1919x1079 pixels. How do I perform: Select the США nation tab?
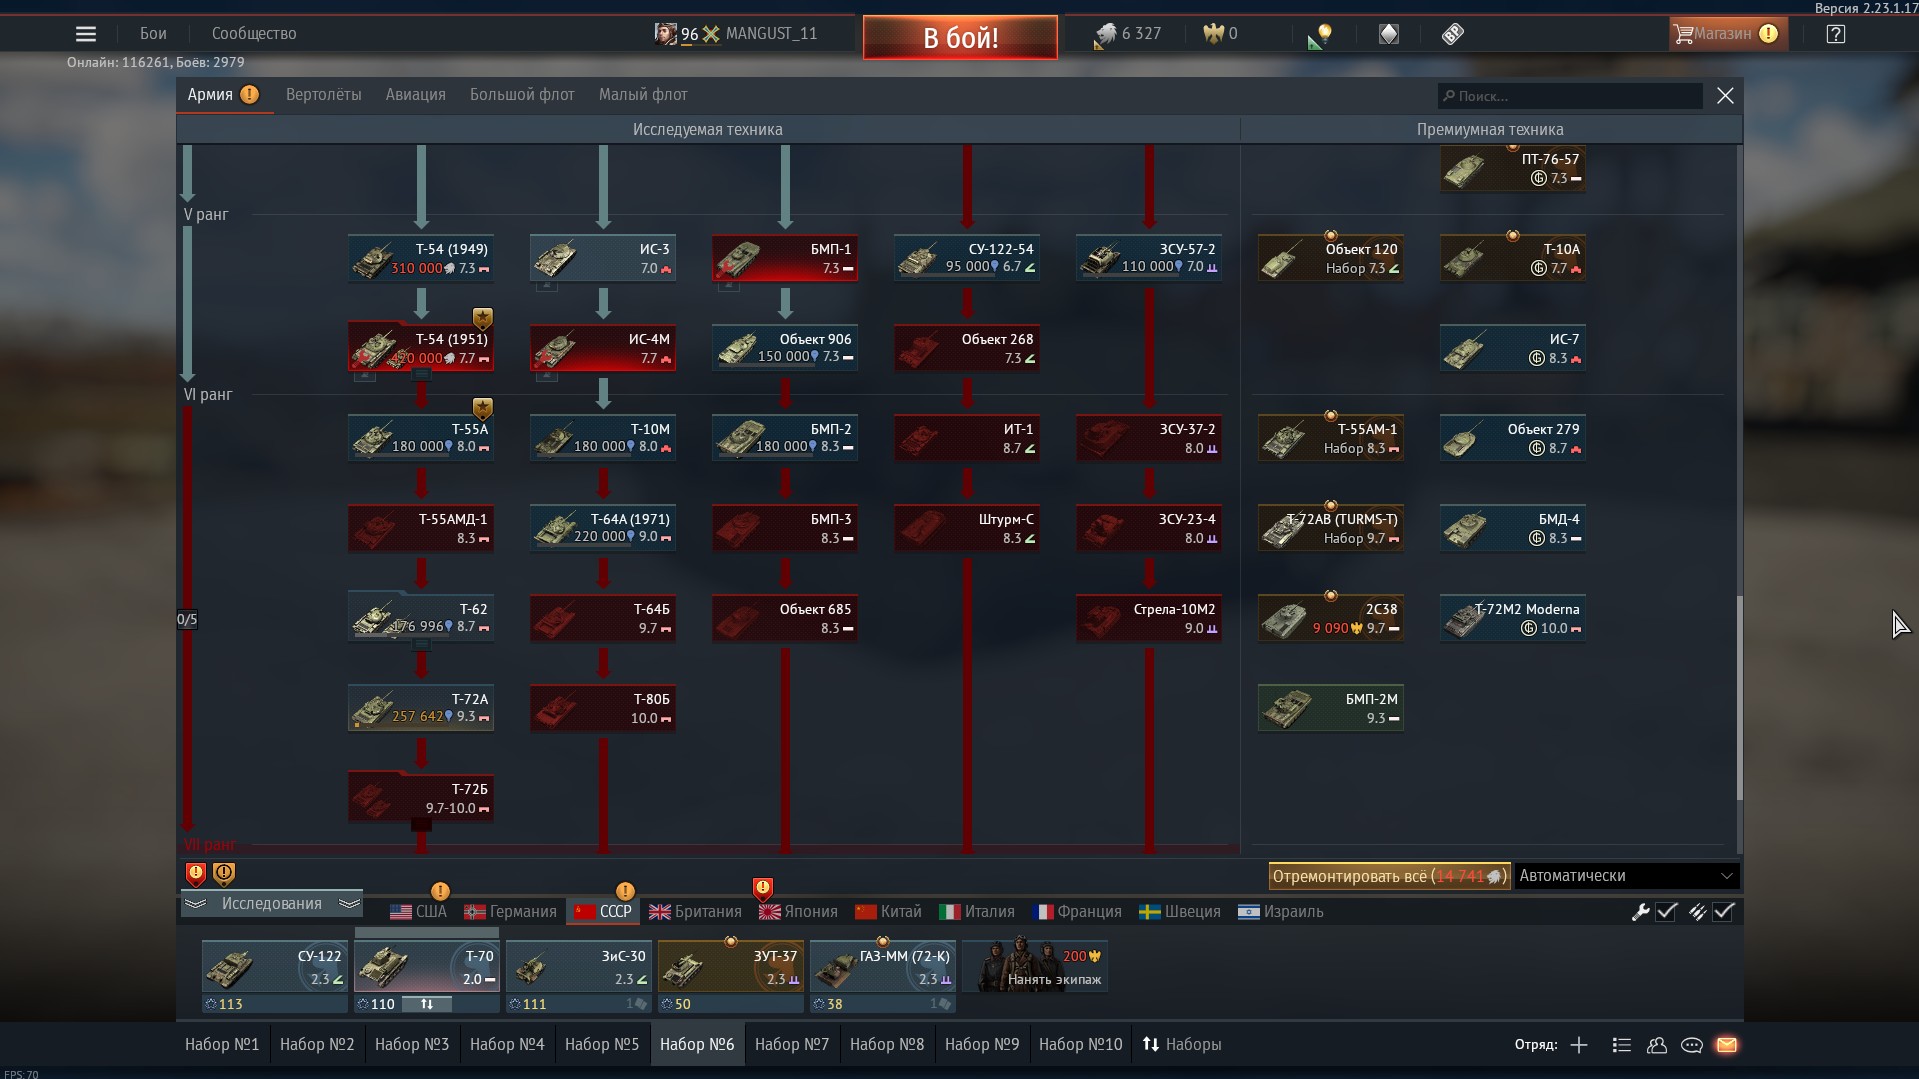pyautogui.click(x=418, y=912)
